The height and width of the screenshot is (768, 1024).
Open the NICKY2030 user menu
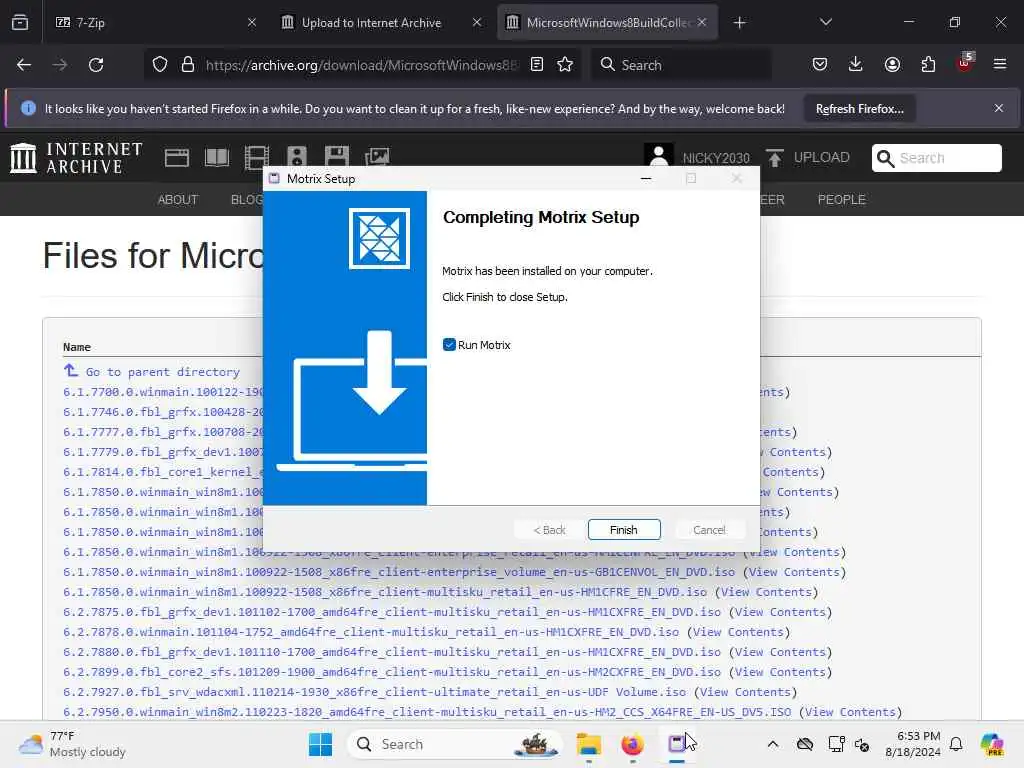(697, 157)
